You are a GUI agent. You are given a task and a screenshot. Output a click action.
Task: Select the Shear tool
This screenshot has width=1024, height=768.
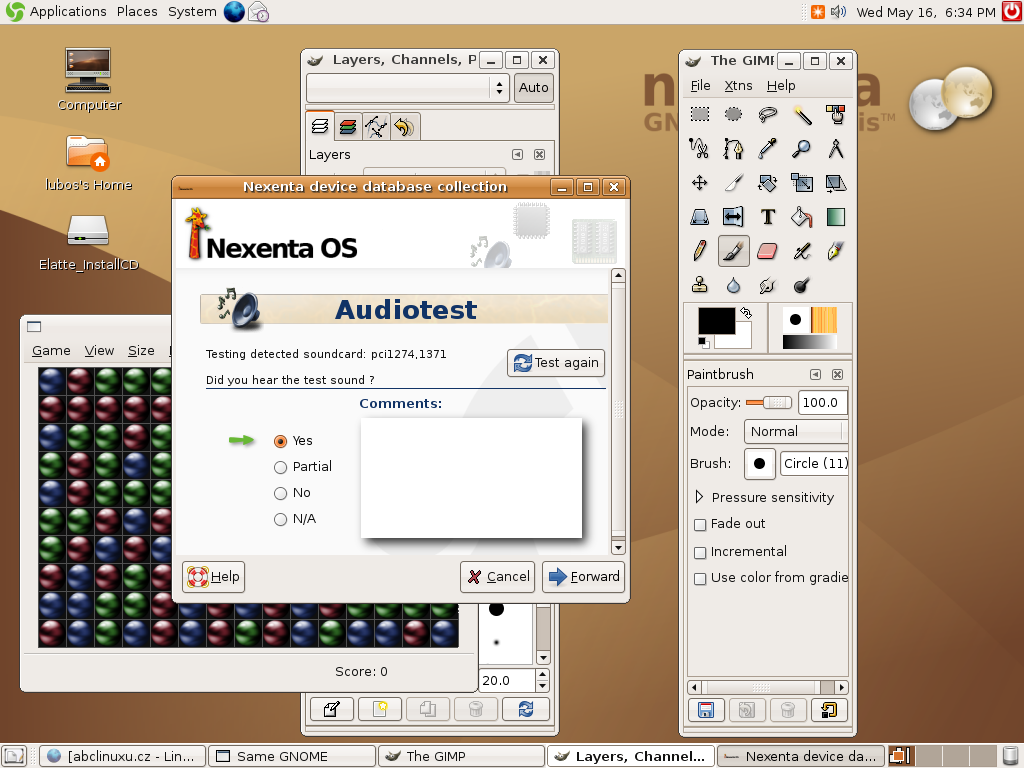(x=836, y=183)
